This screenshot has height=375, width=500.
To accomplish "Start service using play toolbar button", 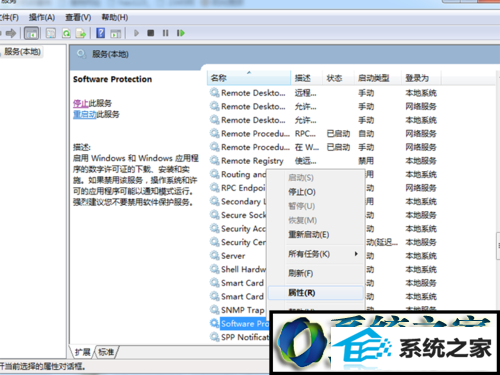I will pyautogui.click(x=136, y=33).
